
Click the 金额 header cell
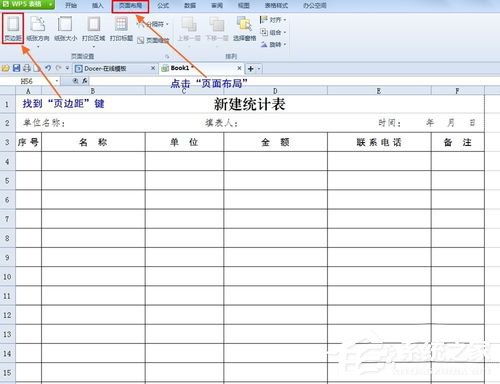(275, 142)
